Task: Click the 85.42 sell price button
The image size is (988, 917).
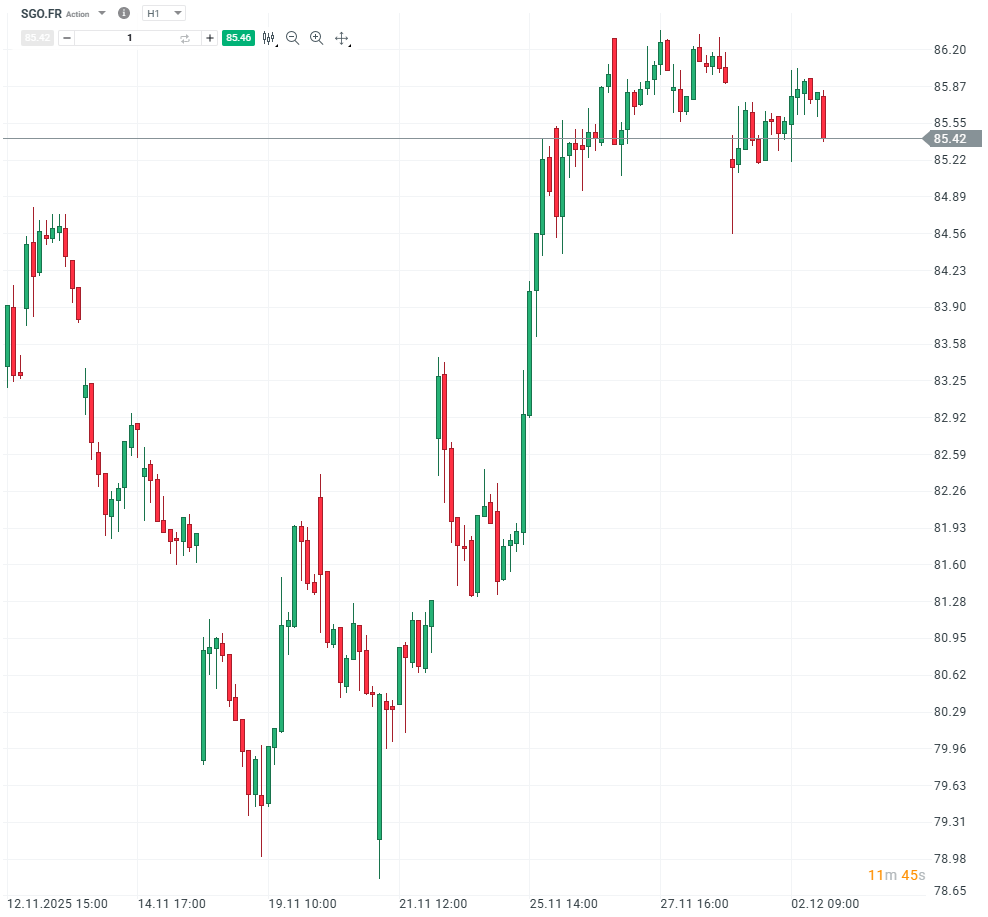Action: pyautogui.click(x=37, y=38)
